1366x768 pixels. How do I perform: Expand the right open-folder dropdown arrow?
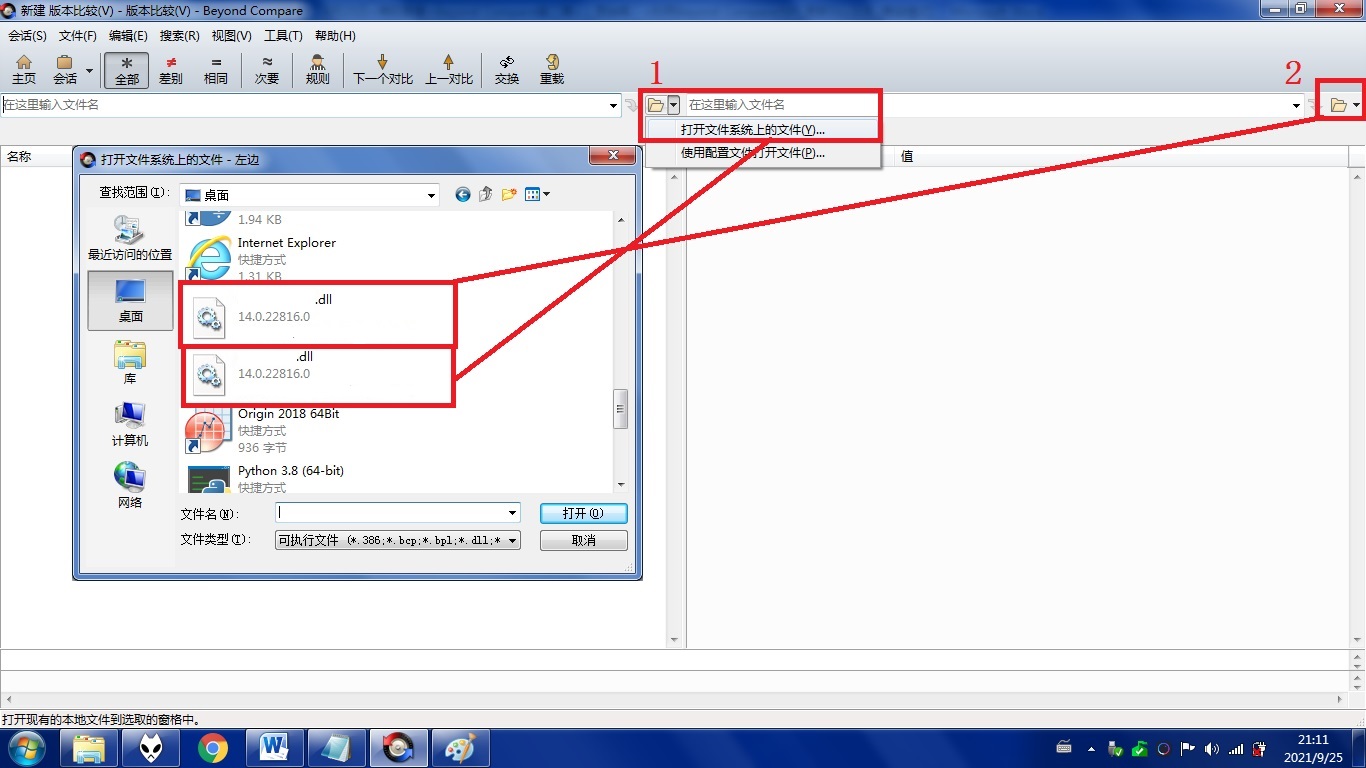click(1356, 105)
